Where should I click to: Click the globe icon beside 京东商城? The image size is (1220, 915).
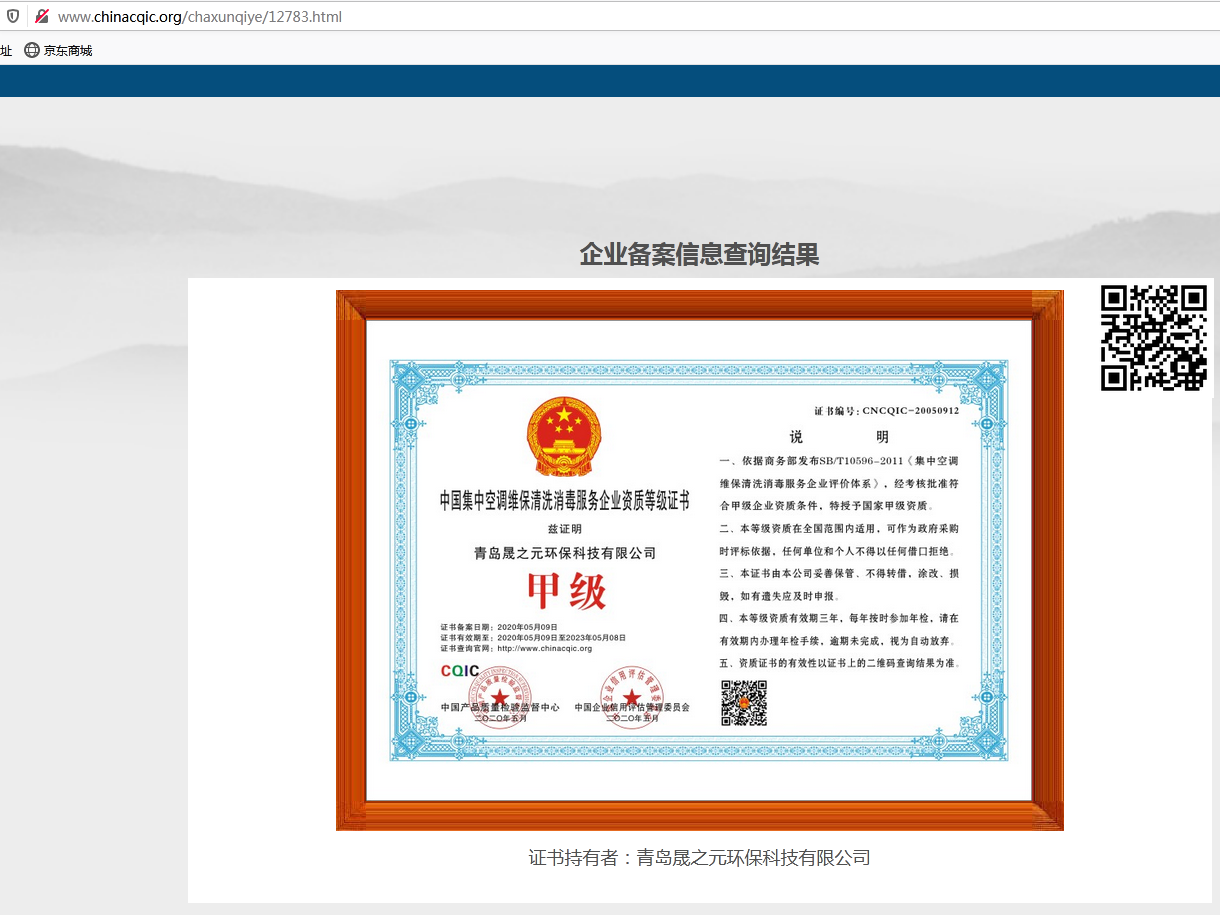[32, 50]
